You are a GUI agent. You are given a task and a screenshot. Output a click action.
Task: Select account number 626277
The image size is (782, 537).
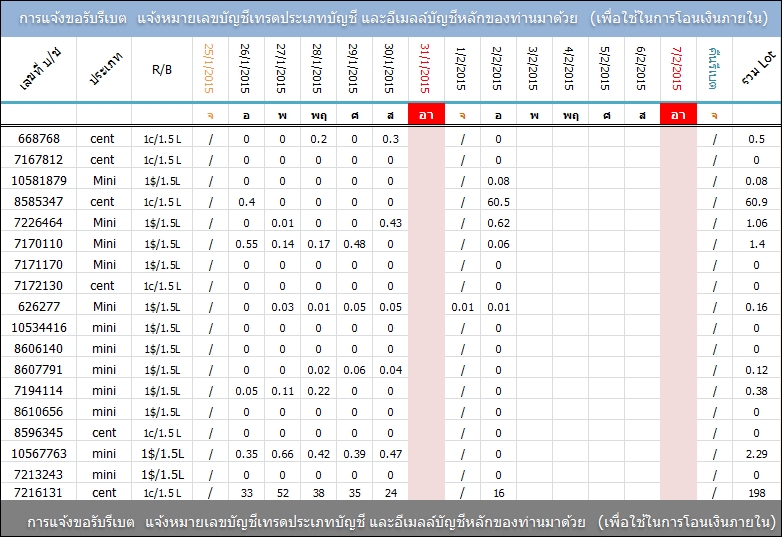tap(39, 307)
